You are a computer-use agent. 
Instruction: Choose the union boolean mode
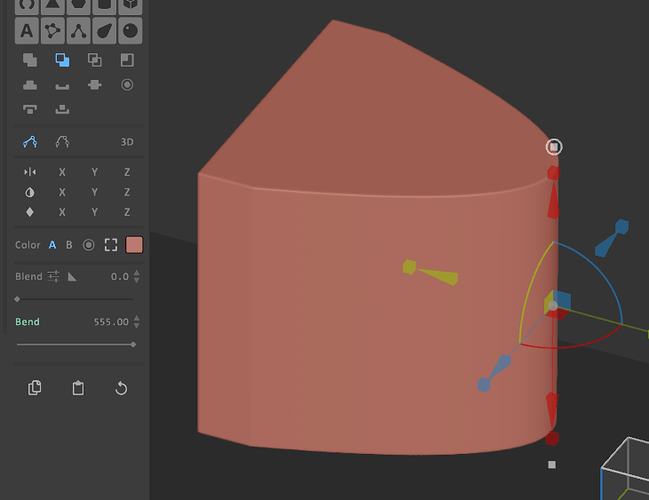tap(30, 60)
